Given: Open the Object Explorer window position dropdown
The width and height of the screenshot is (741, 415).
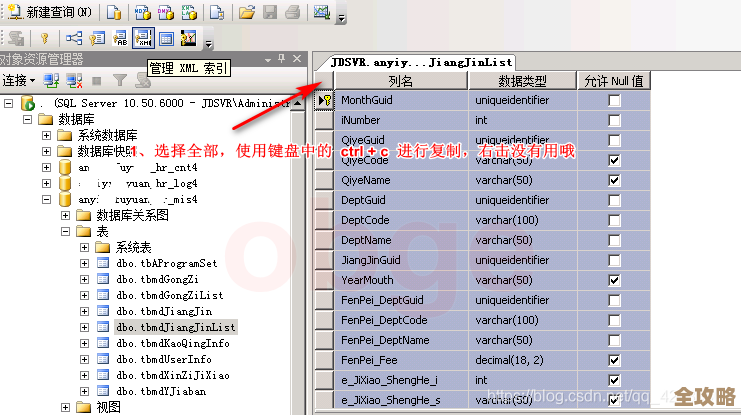Looking at the screenshot, I should coord(268,60).
